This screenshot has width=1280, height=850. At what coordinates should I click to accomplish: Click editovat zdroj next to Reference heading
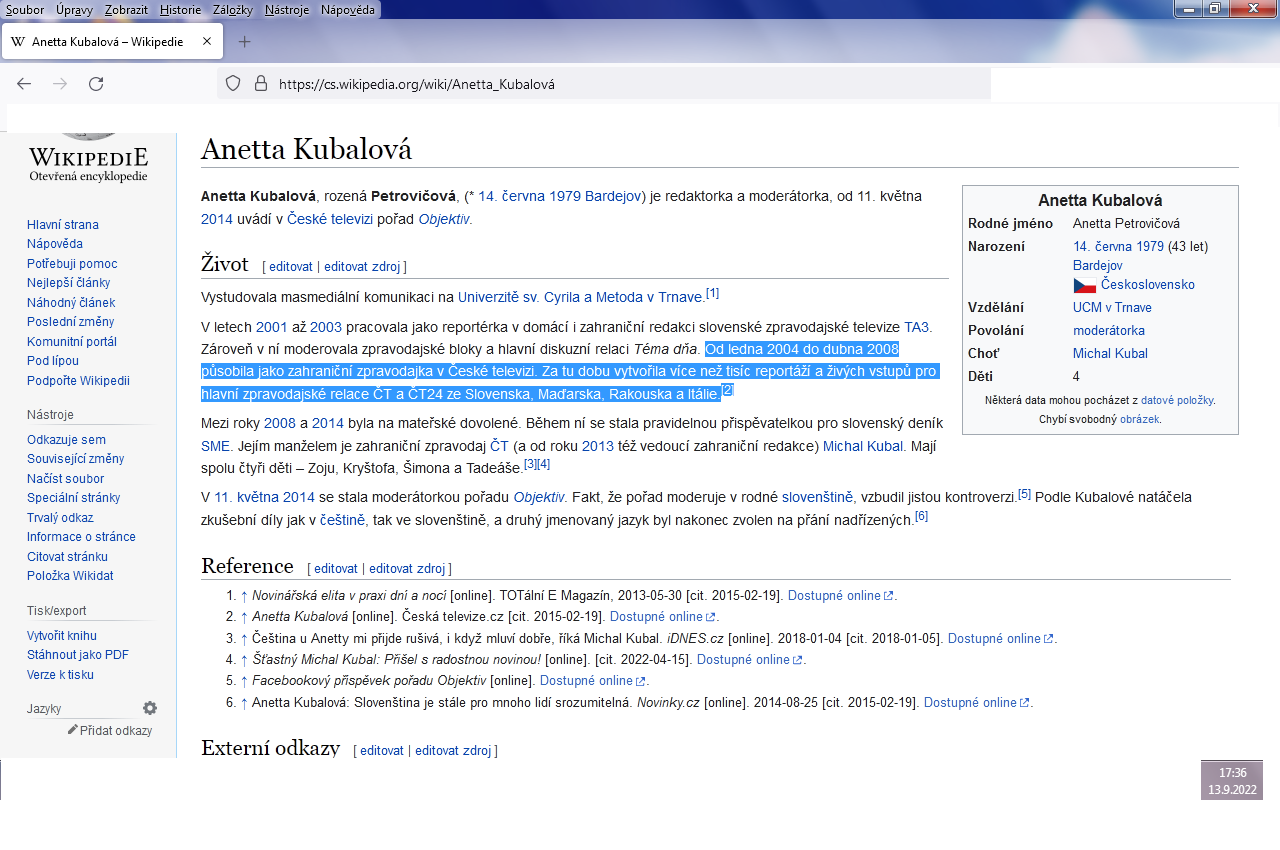[x=407, y=568]
